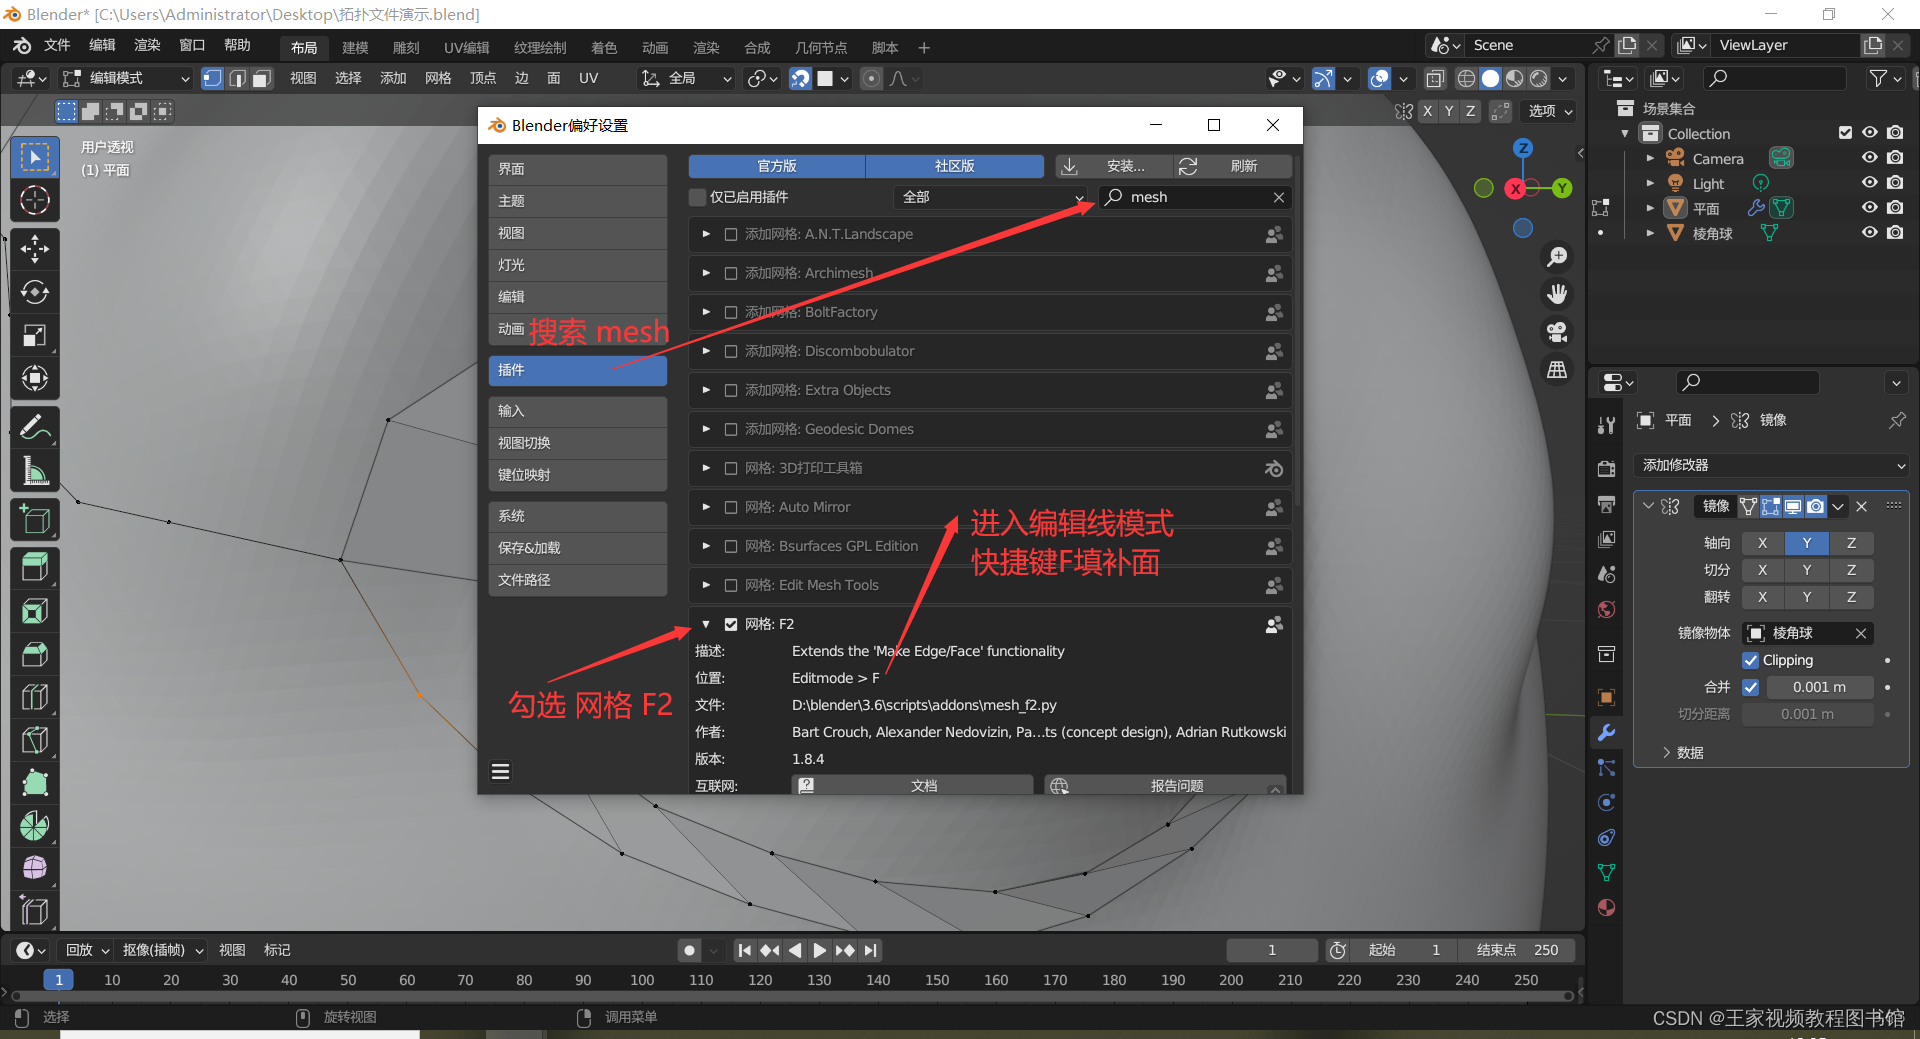1920x1039 pixels.
Task: Choose the Move tool in toolbar
Action: point(35,249)
